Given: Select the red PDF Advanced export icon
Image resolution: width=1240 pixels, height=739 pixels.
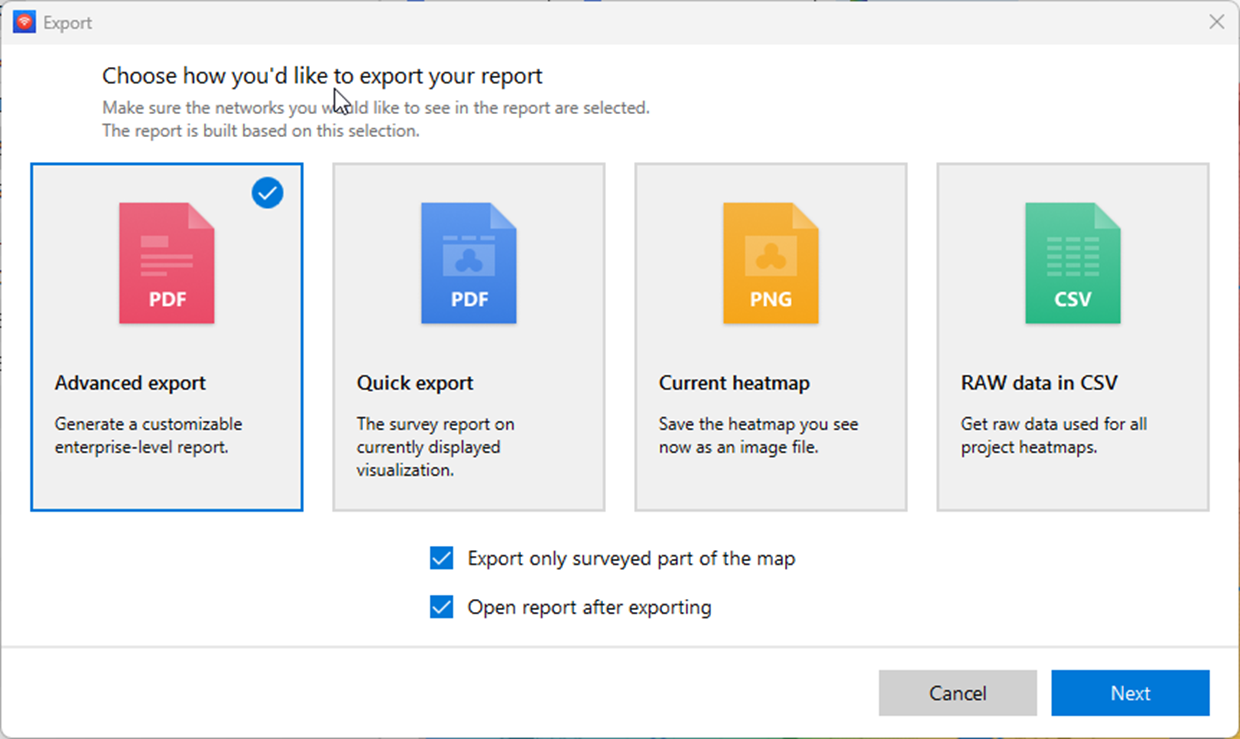Looking at the screenshot, I should [166, 262].
